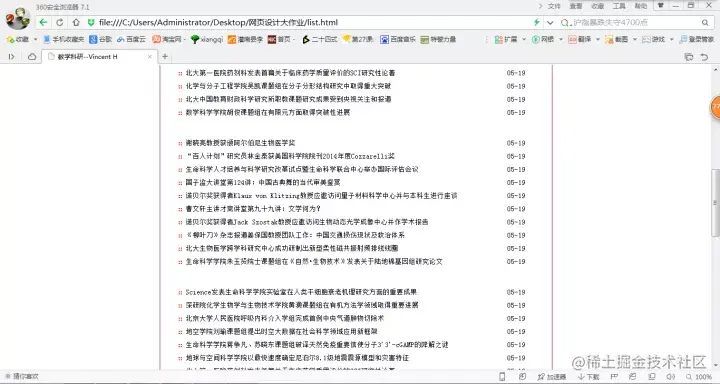Open the 二十四式 bookmark
The image size is (720, 384).
[320, 40]
